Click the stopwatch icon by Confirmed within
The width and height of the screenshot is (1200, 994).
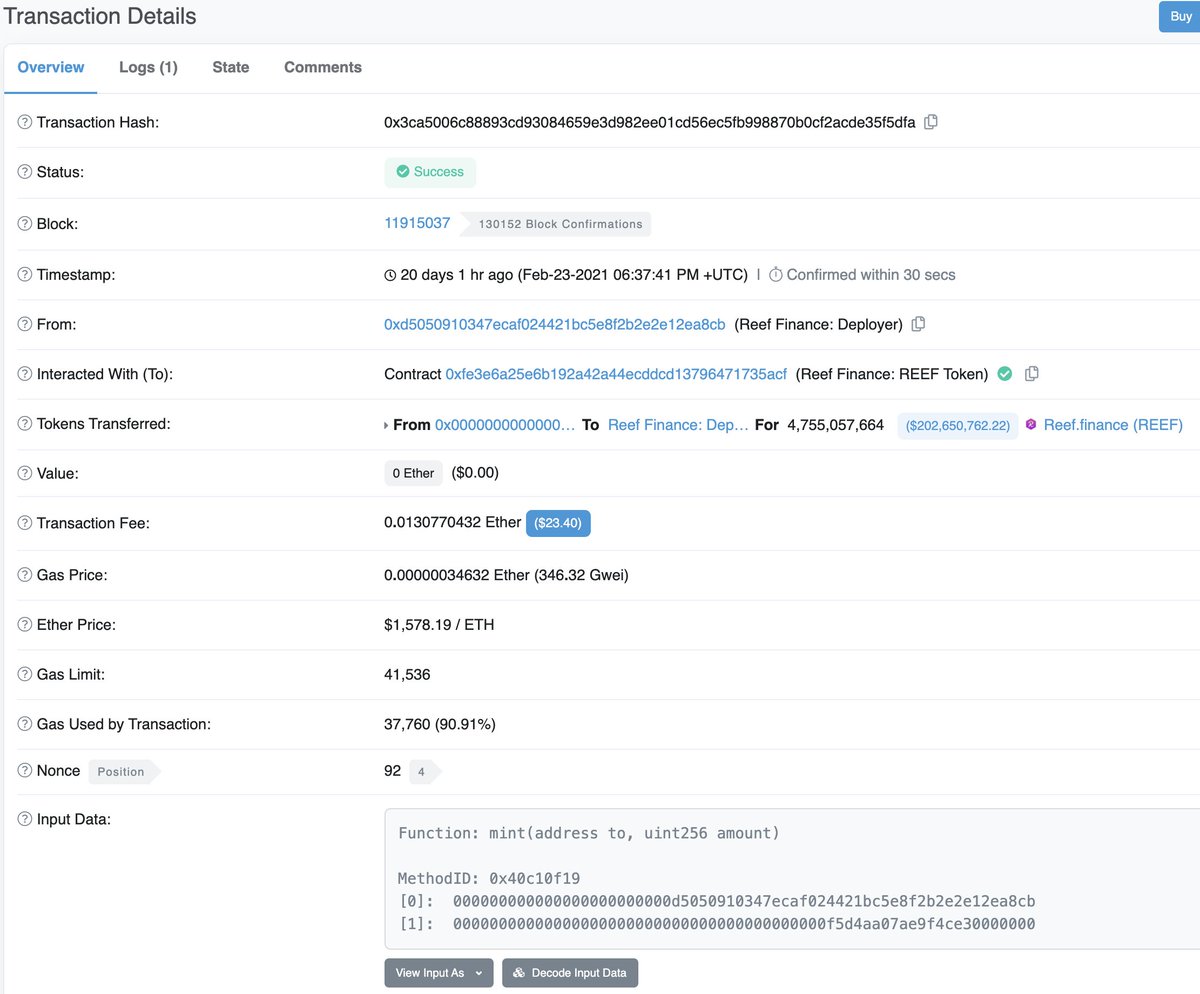(x=776, y=274)
